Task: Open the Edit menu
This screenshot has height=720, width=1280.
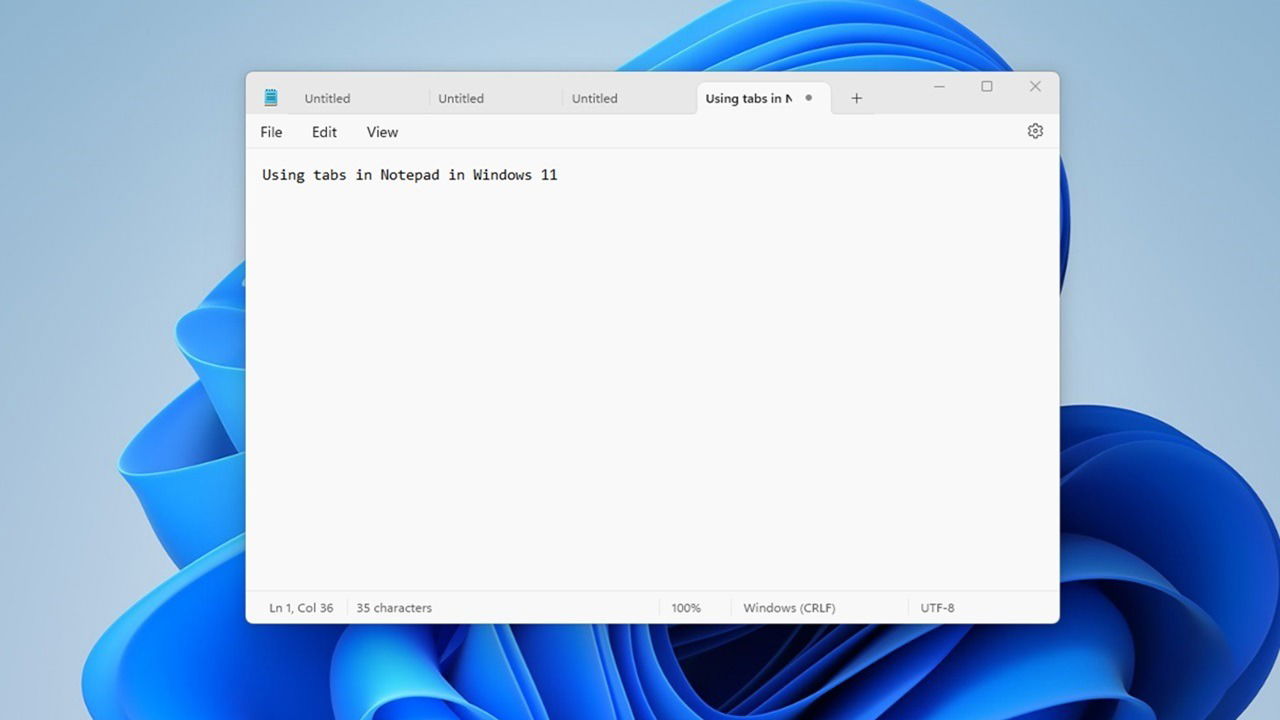Action: pos(323,131)
